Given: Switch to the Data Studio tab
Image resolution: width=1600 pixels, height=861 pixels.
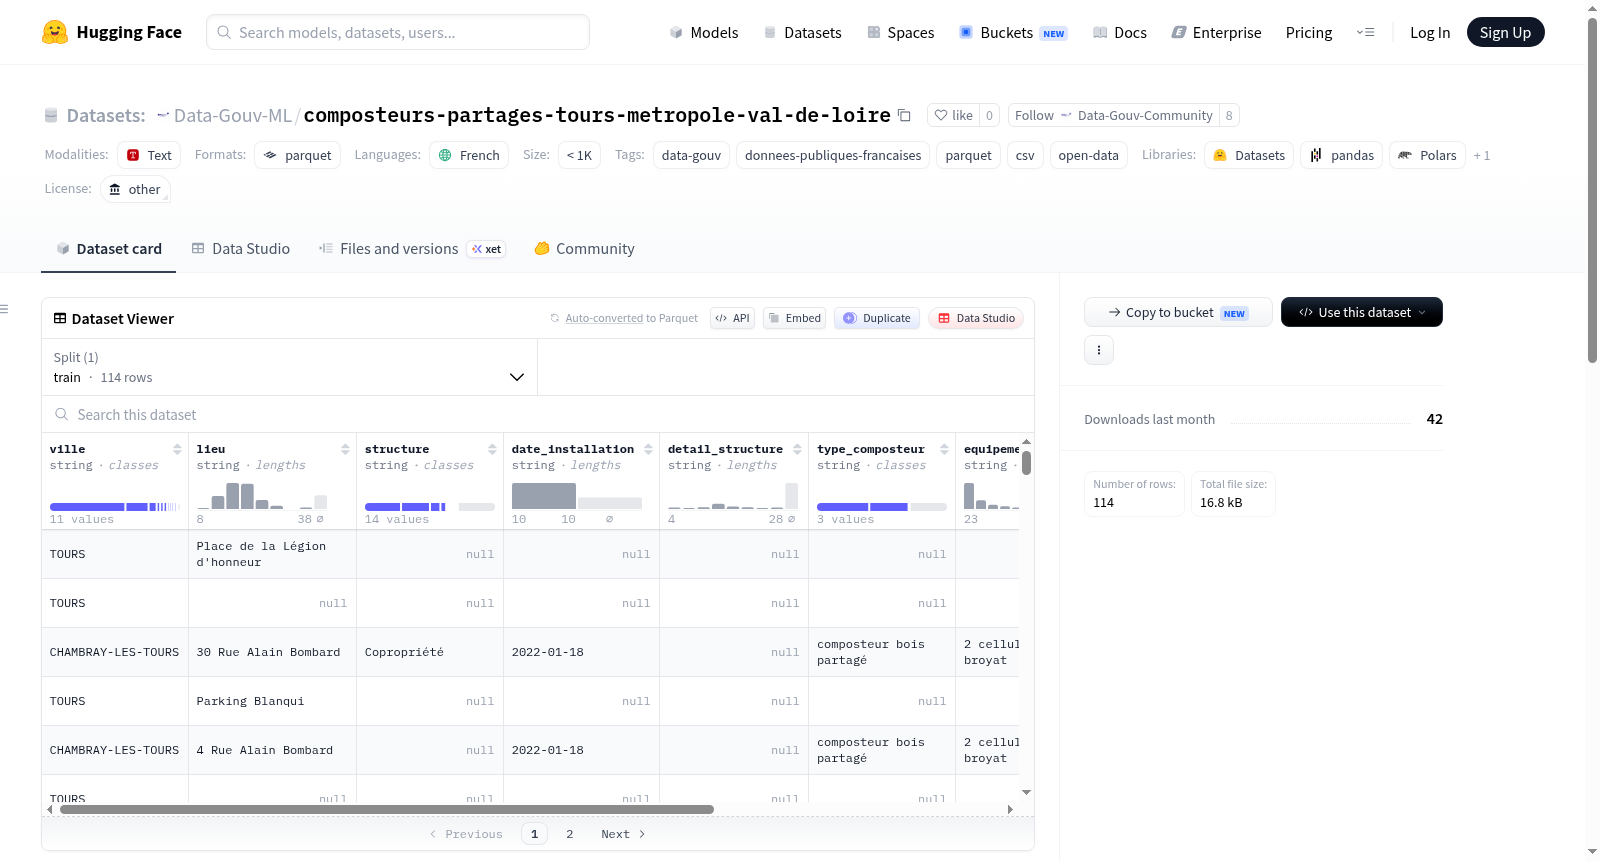Looking at the screenshot, I should [x=240, y=249].
